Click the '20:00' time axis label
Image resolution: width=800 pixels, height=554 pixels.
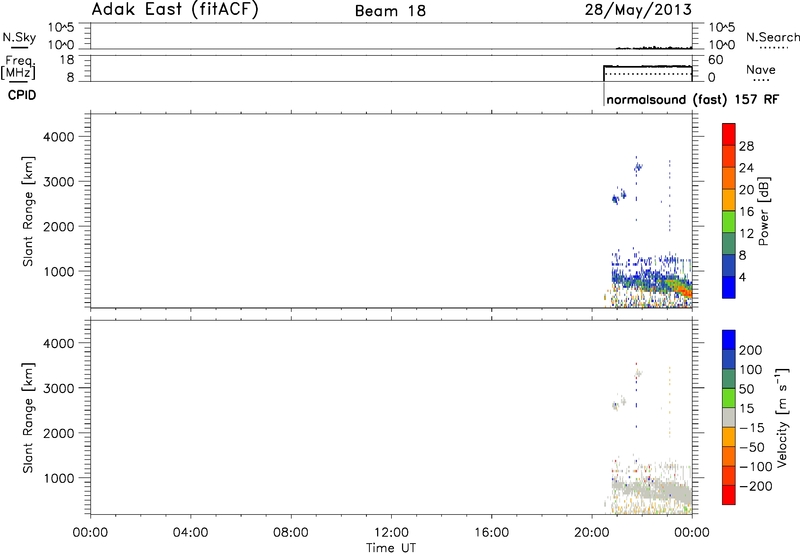pyautogui.click(x=591, y=533)
